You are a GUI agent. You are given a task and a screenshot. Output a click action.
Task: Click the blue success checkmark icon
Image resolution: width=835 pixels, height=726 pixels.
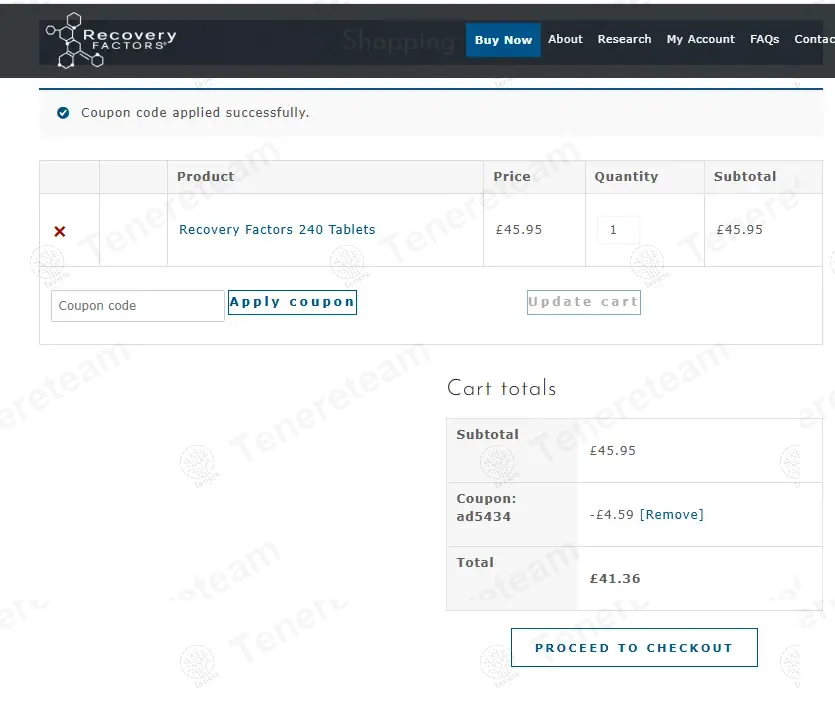tap(63, 113)
